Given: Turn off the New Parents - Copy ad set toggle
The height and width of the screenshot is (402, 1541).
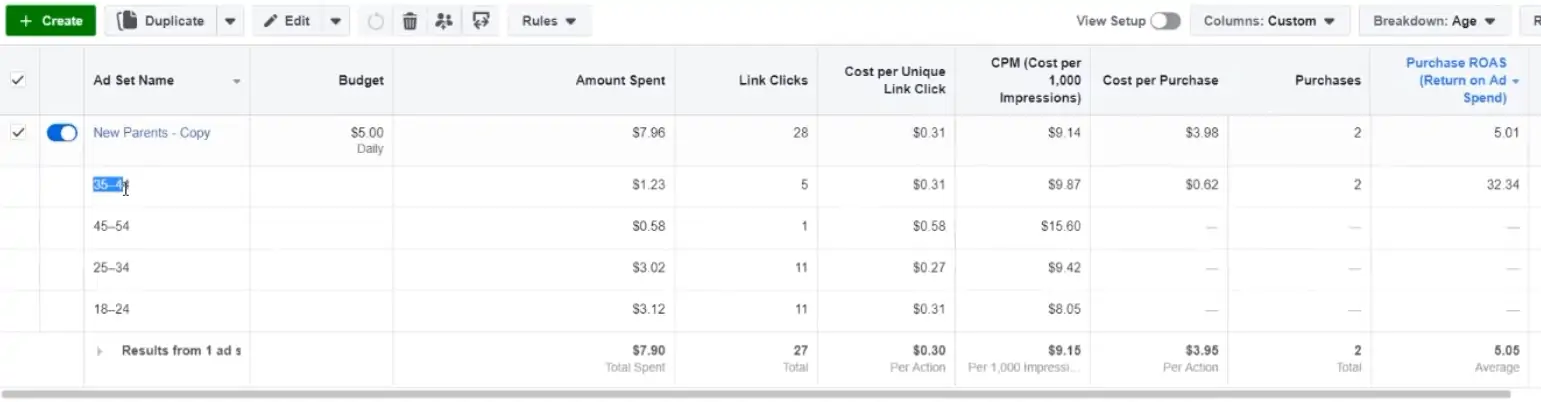Looking at the screenshot, I should point(62,133).
